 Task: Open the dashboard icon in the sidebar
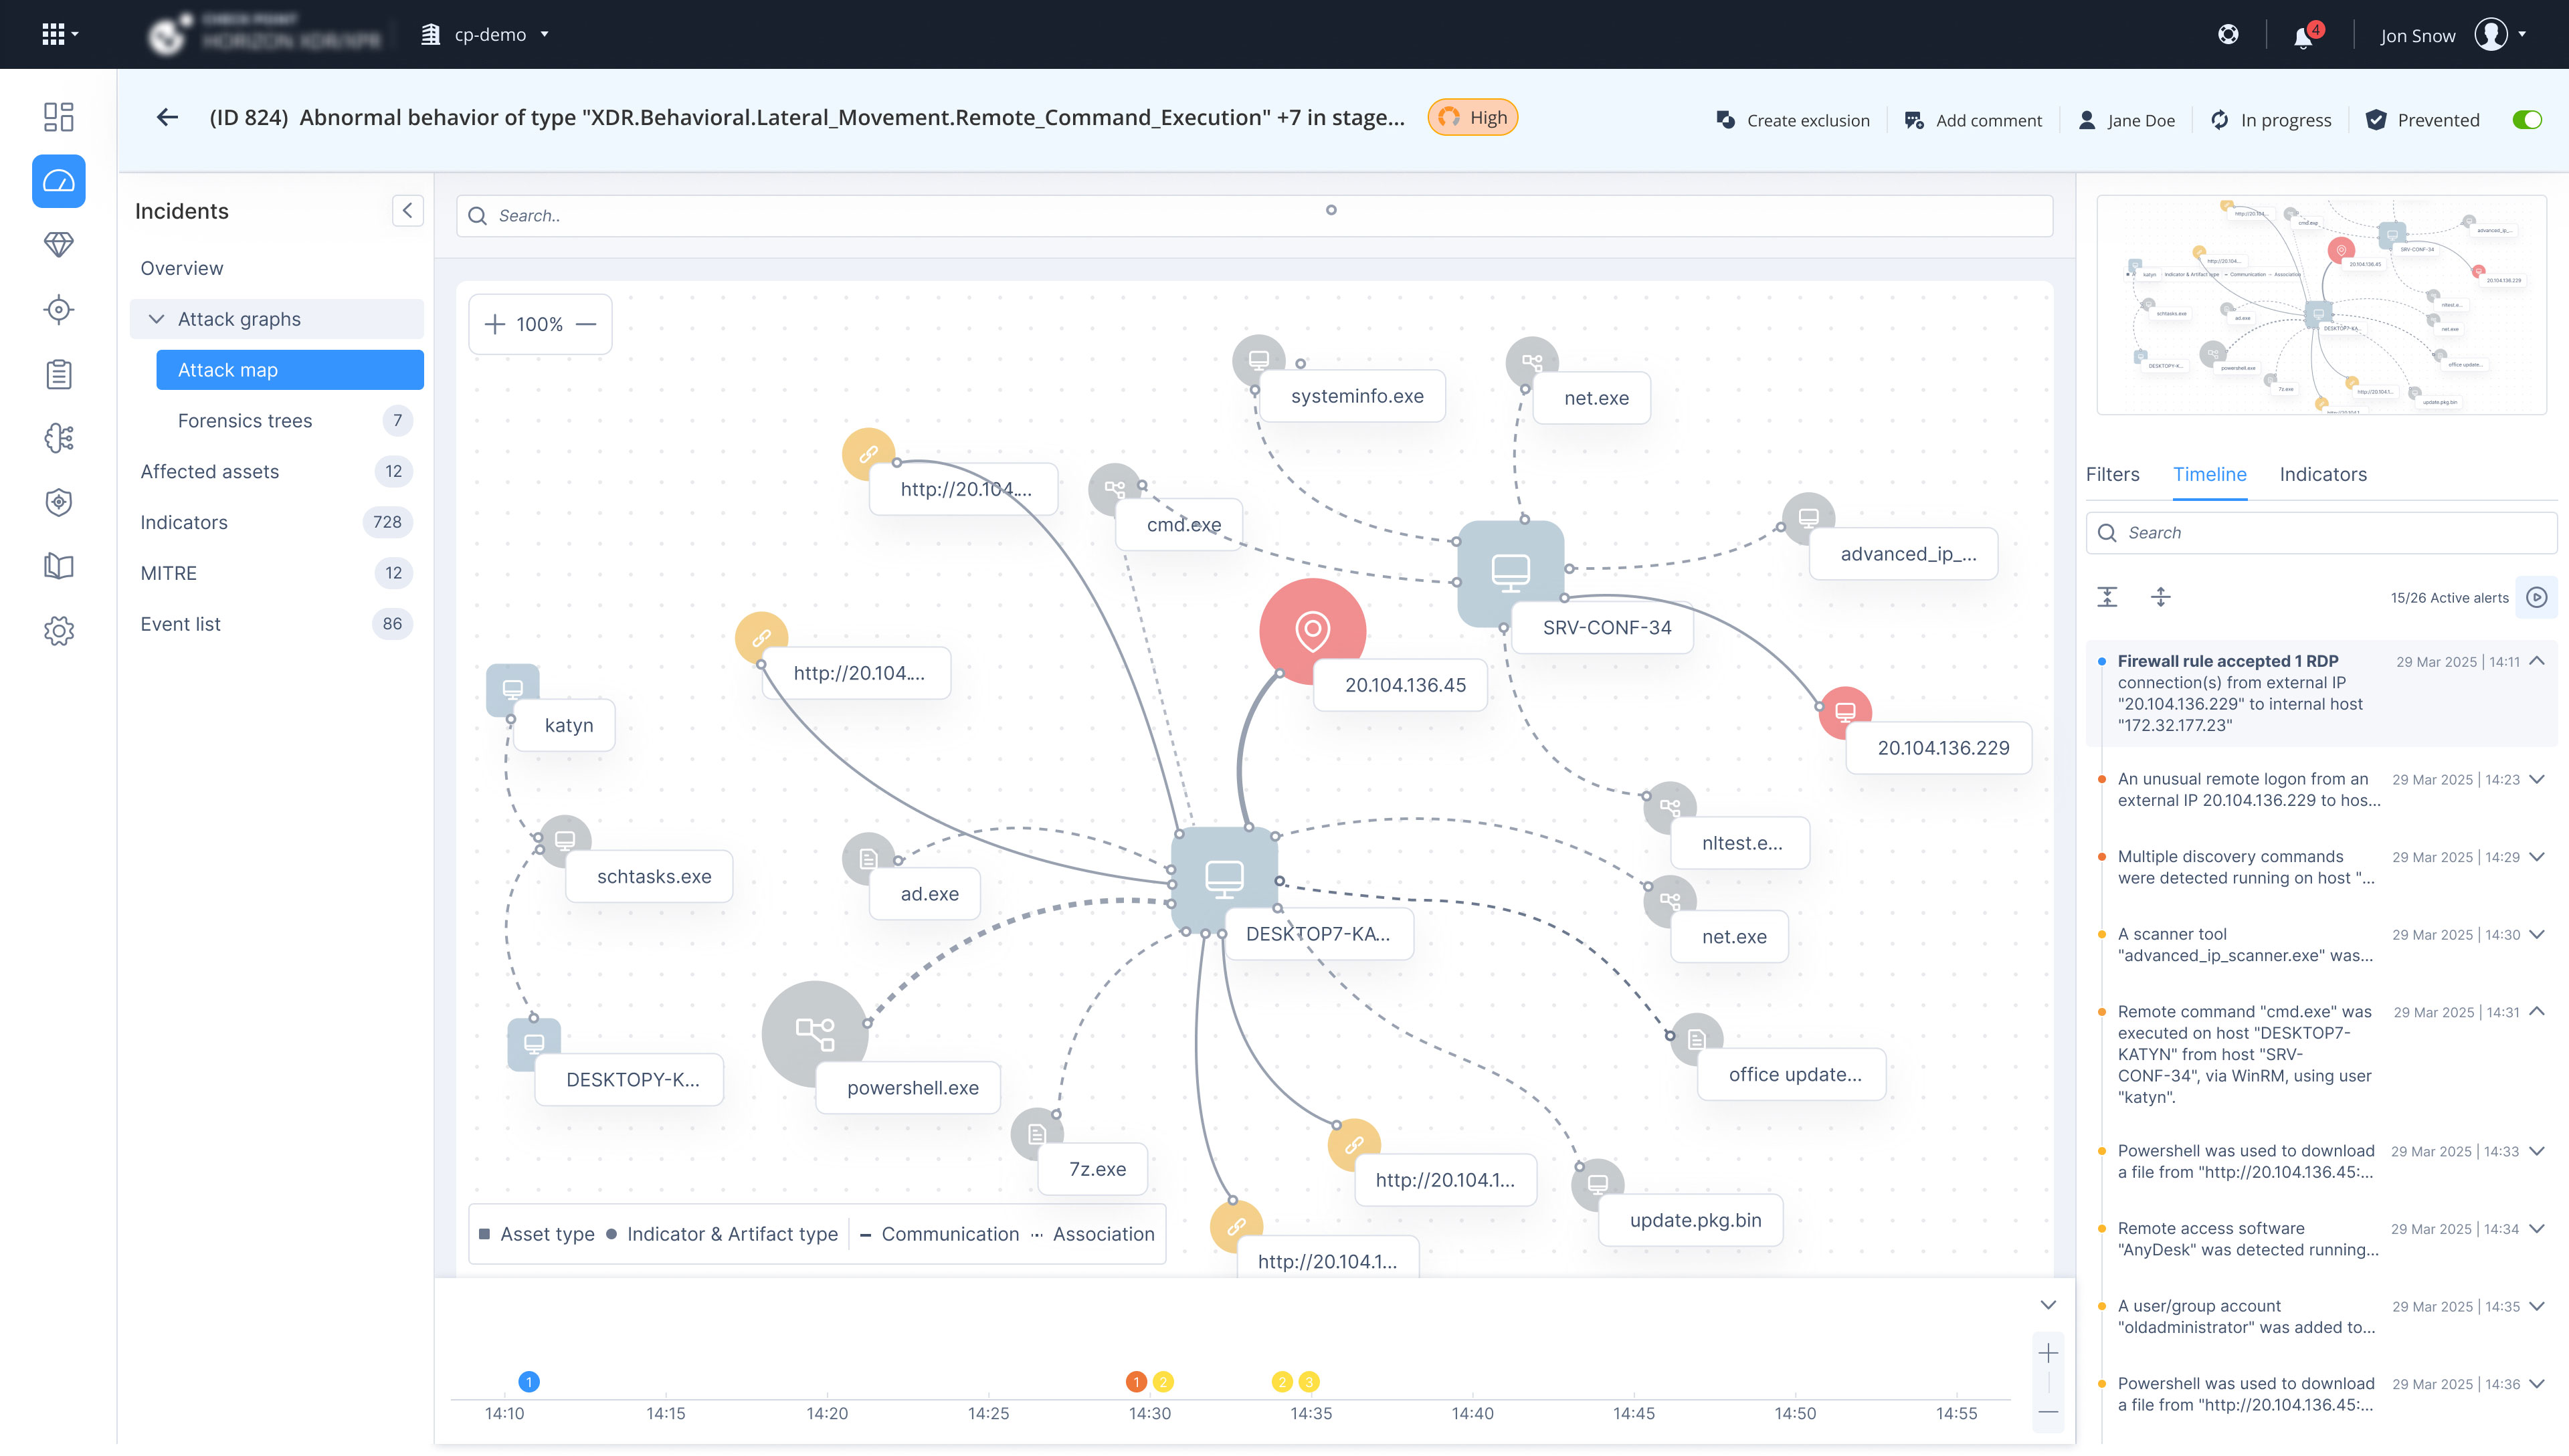coord(59,117)
